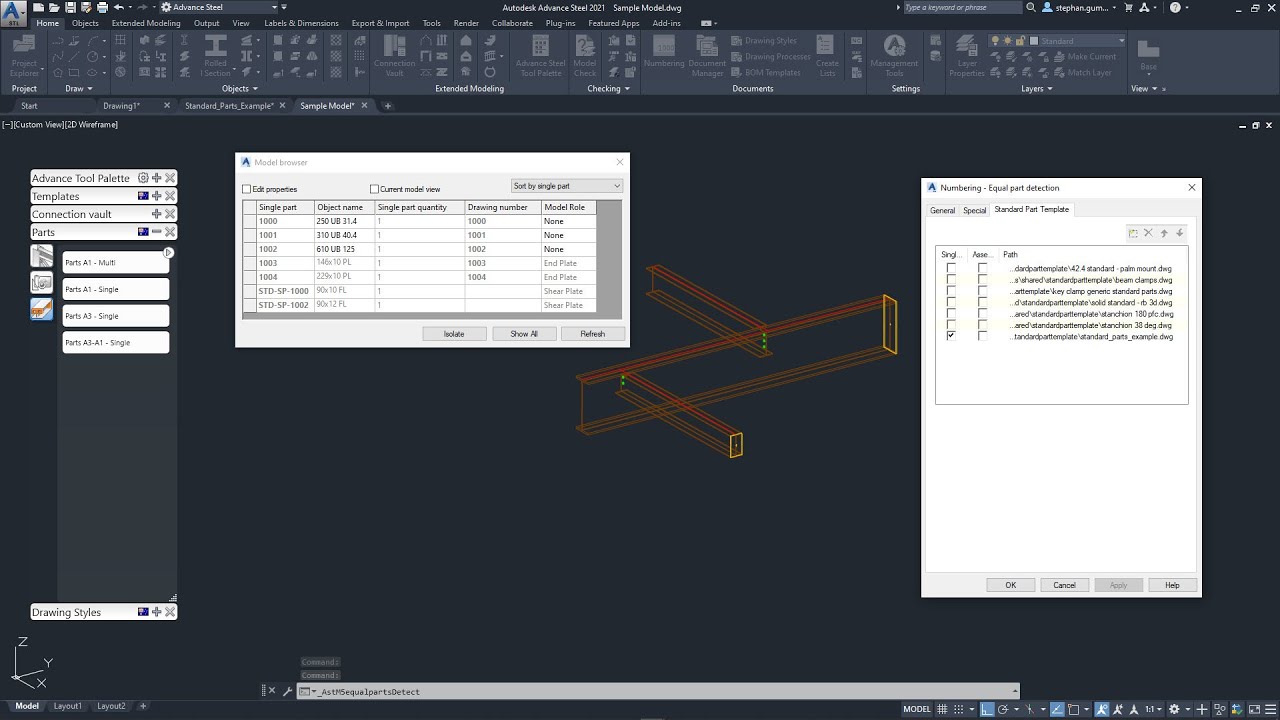1280x720 pixels.
Task: Click Help button in Numbering dialog
Action: 1172,585
